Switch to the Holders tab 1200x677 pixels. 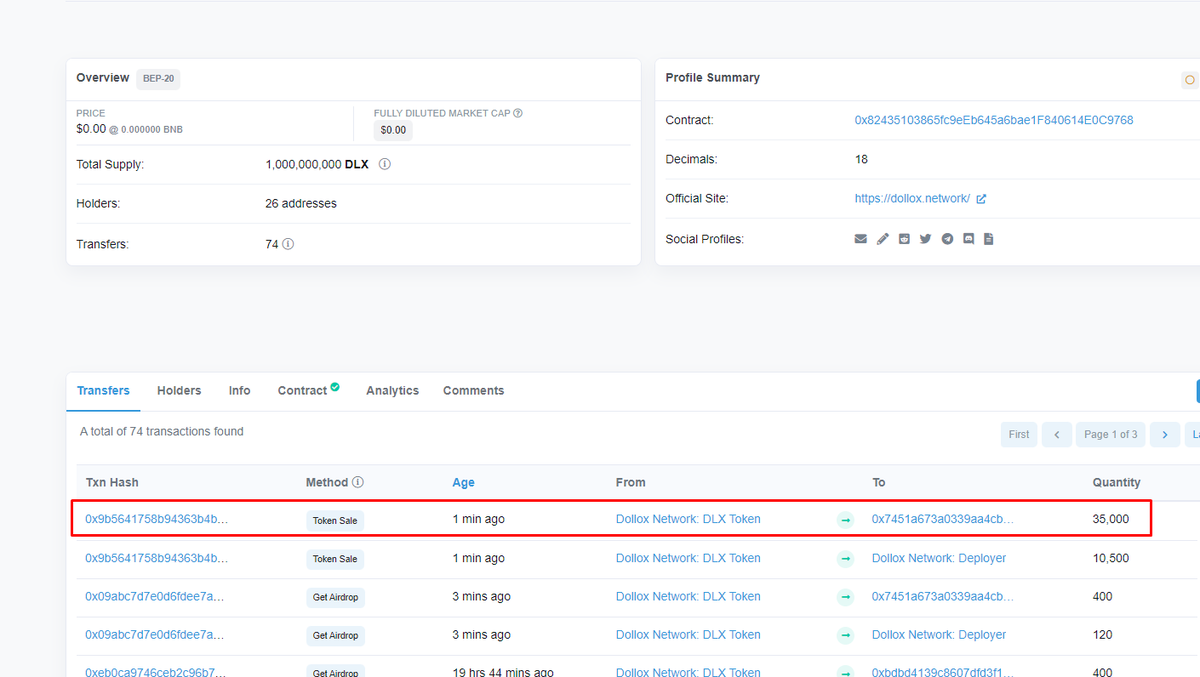coord(179,391)
